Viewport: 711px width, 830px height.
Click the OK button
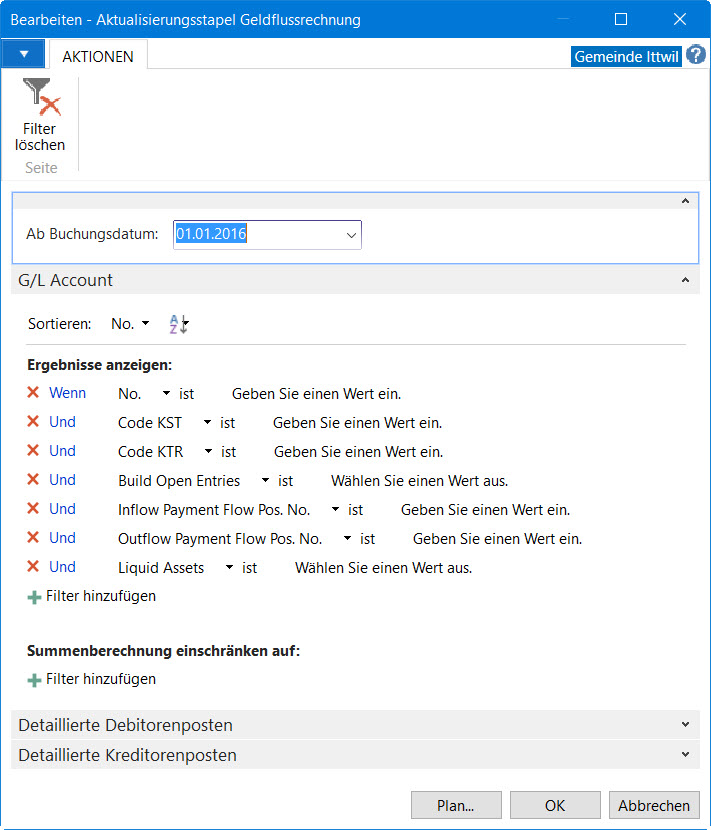coord(555,805)
